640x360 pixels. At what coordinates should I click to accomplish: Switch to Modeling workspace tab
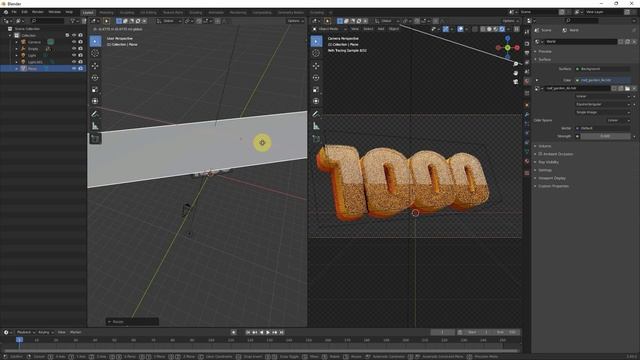pyautogui.click(x=106, y=13)
